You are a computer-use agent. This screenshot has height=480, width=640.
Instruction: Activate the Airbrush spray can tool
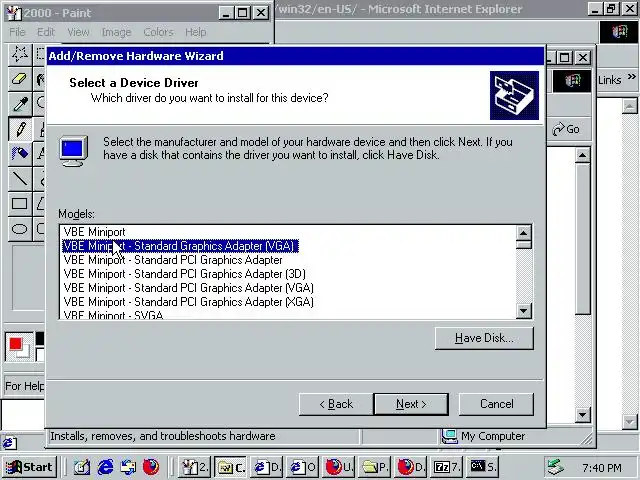(20, 153)
